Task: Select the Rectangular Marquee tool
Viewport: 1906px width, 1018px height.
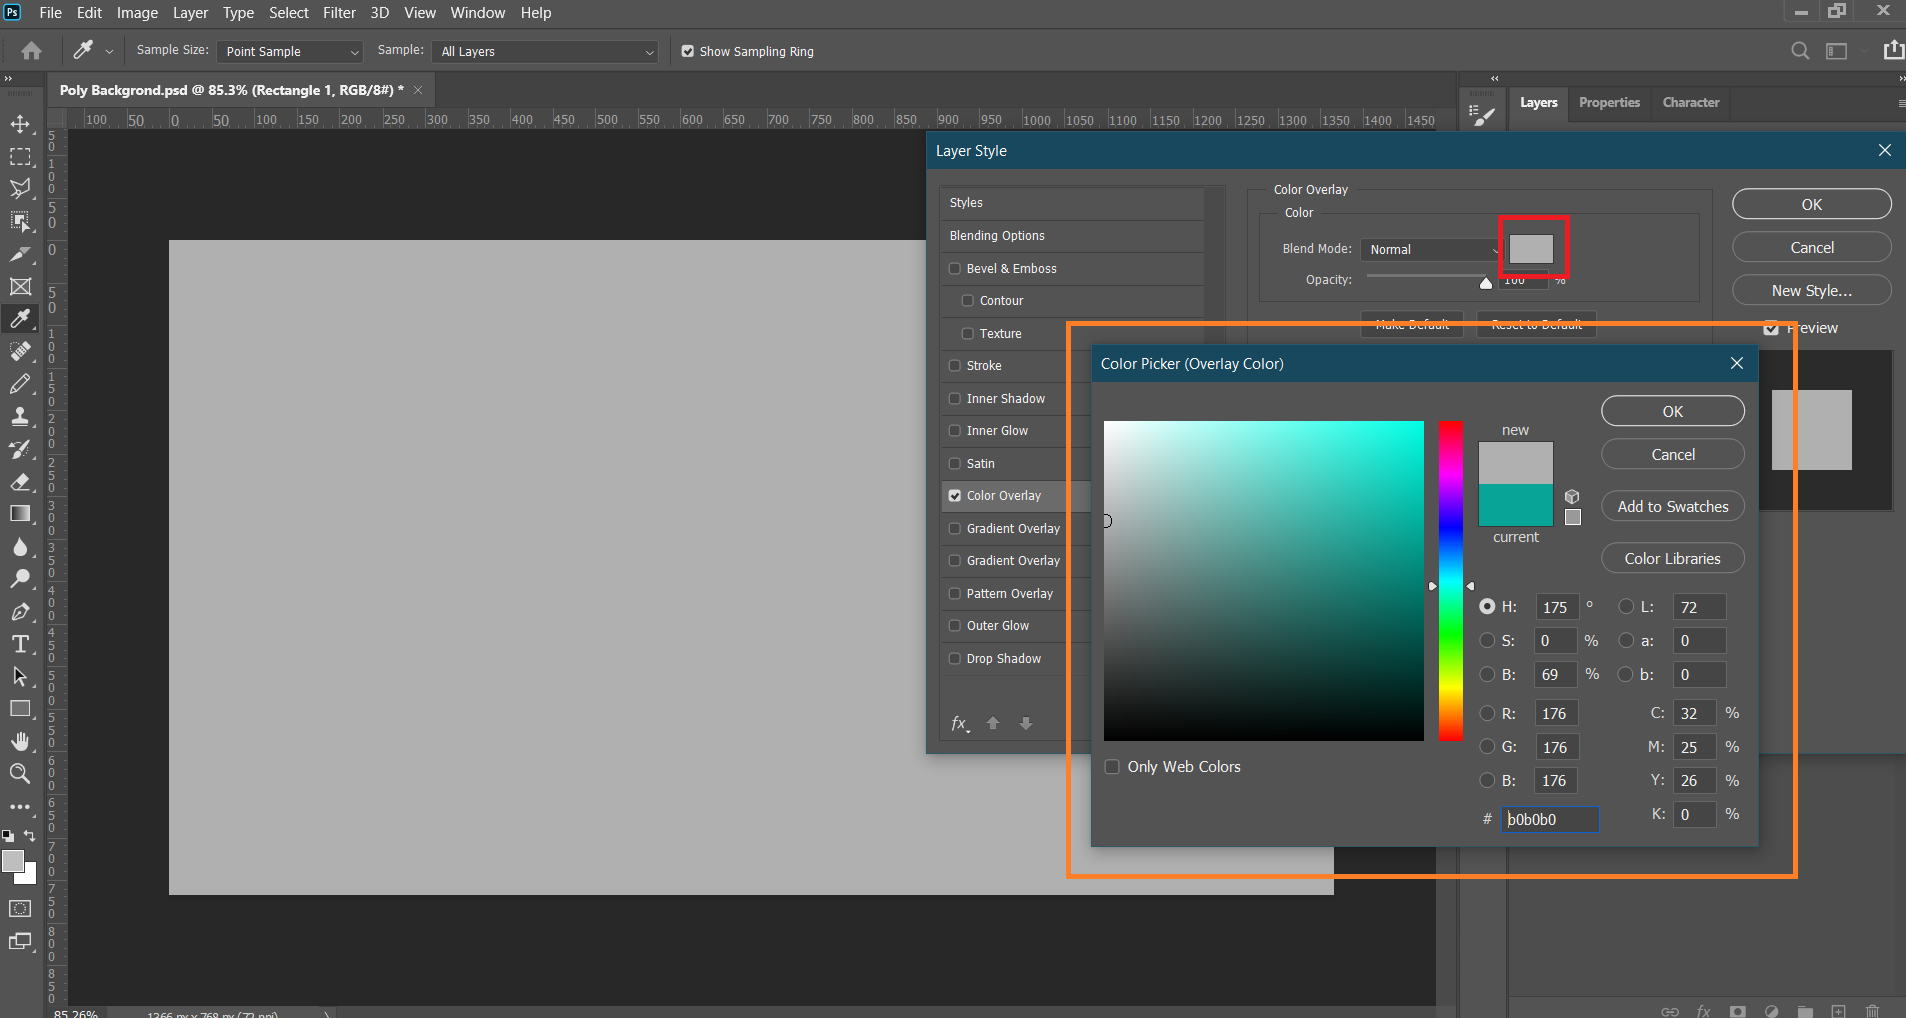Action: pos(20,157)
